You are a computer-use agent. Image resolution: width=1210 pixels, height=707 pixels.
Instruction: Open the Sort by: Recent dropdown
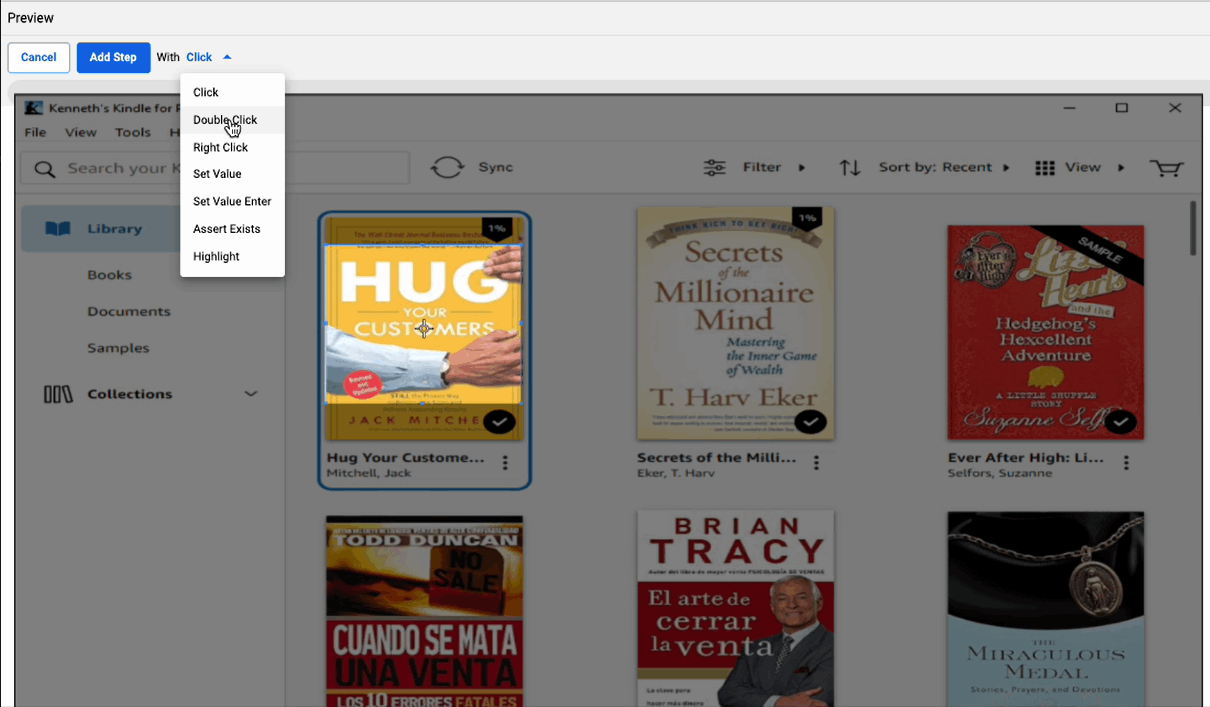coord(943,168)
